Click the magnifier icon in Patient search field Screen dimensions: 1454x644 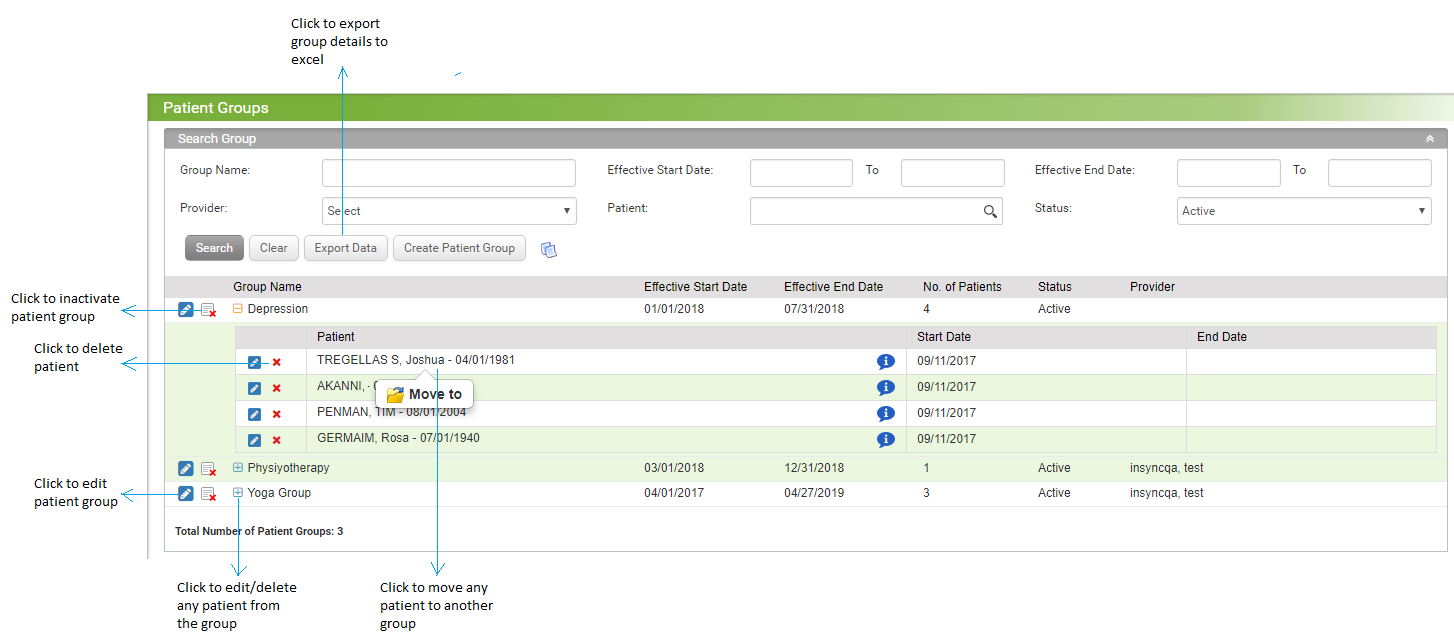click(990, 211)
